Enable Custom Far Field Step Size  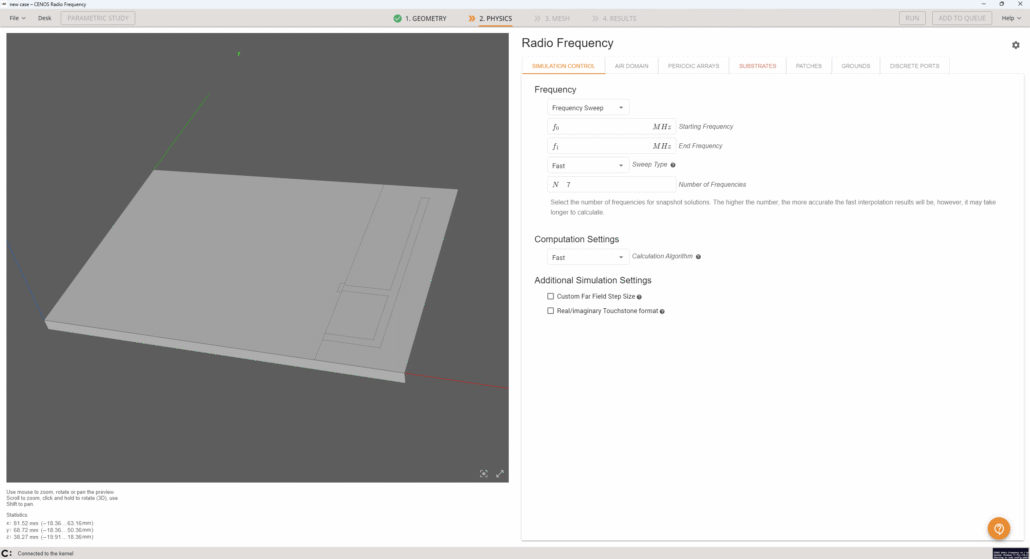click(551, 297)
